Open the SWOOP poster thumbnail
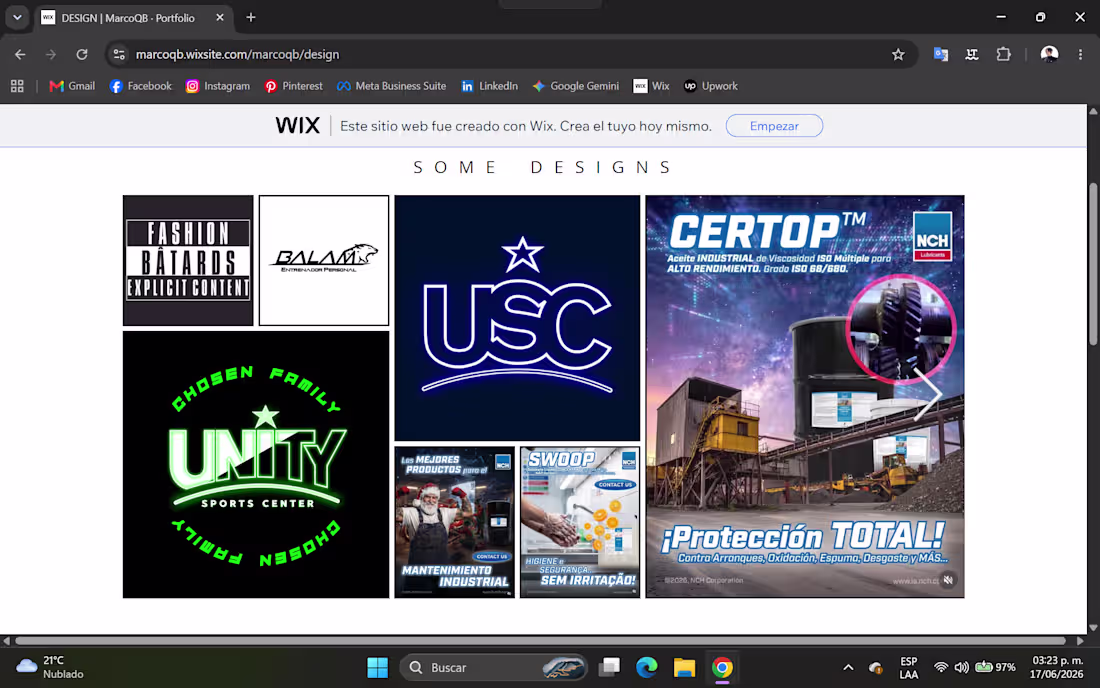This screenshot has width=1100, height=688. click(x=579, y=522)
